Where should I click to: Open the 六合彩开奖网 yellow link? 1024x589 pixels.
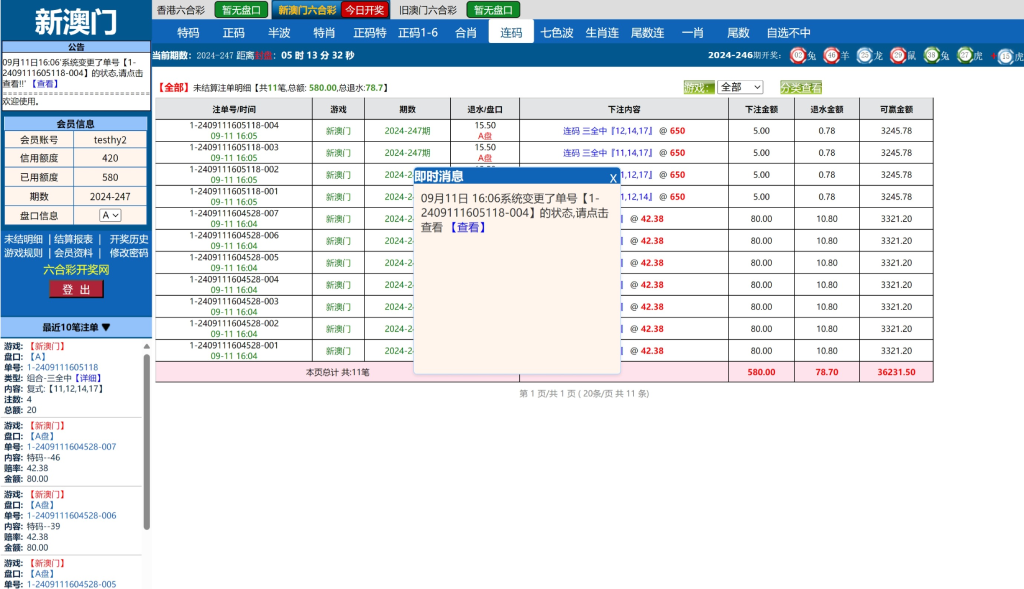pos(76,270)
